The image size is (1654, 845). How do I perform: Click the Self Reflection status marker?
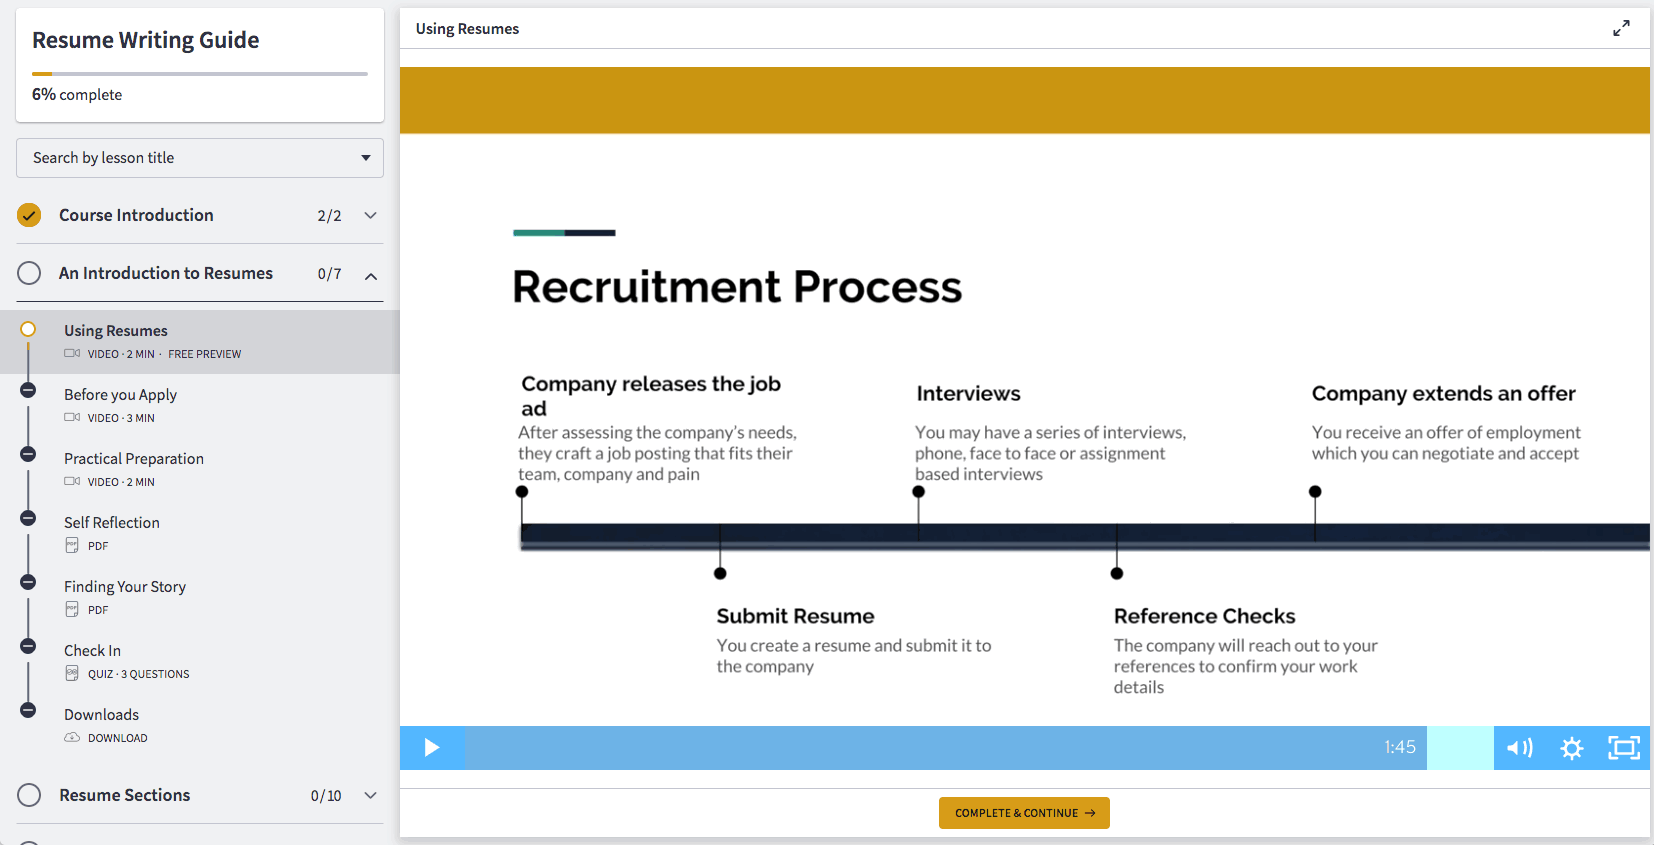28,518
